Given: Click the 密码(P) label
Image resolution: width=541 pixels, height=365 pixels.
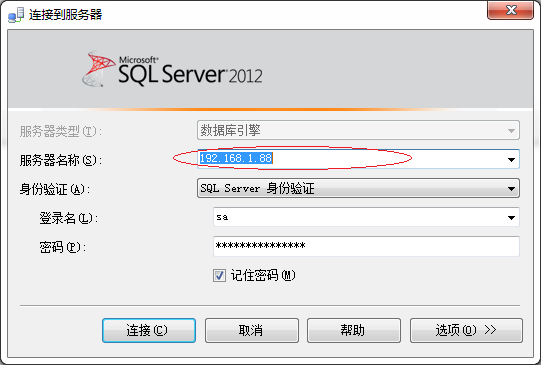Looking at the screenshot, I should tap(62, 247).
